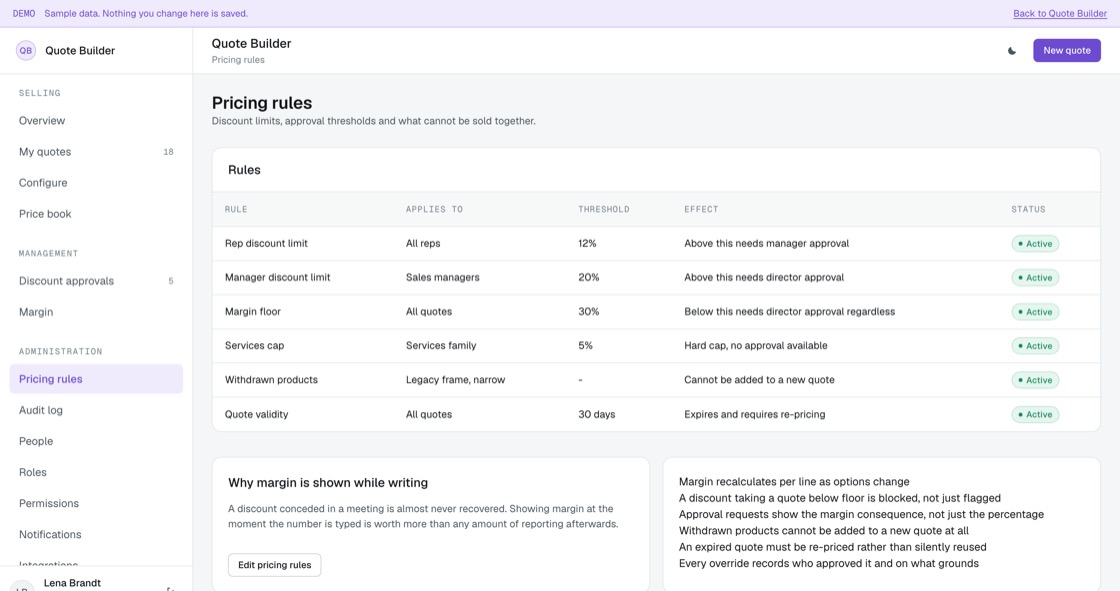Screen dimensions: 1120x591
Task: Click Cannot be added to a new quote
Action: [759, 379]
